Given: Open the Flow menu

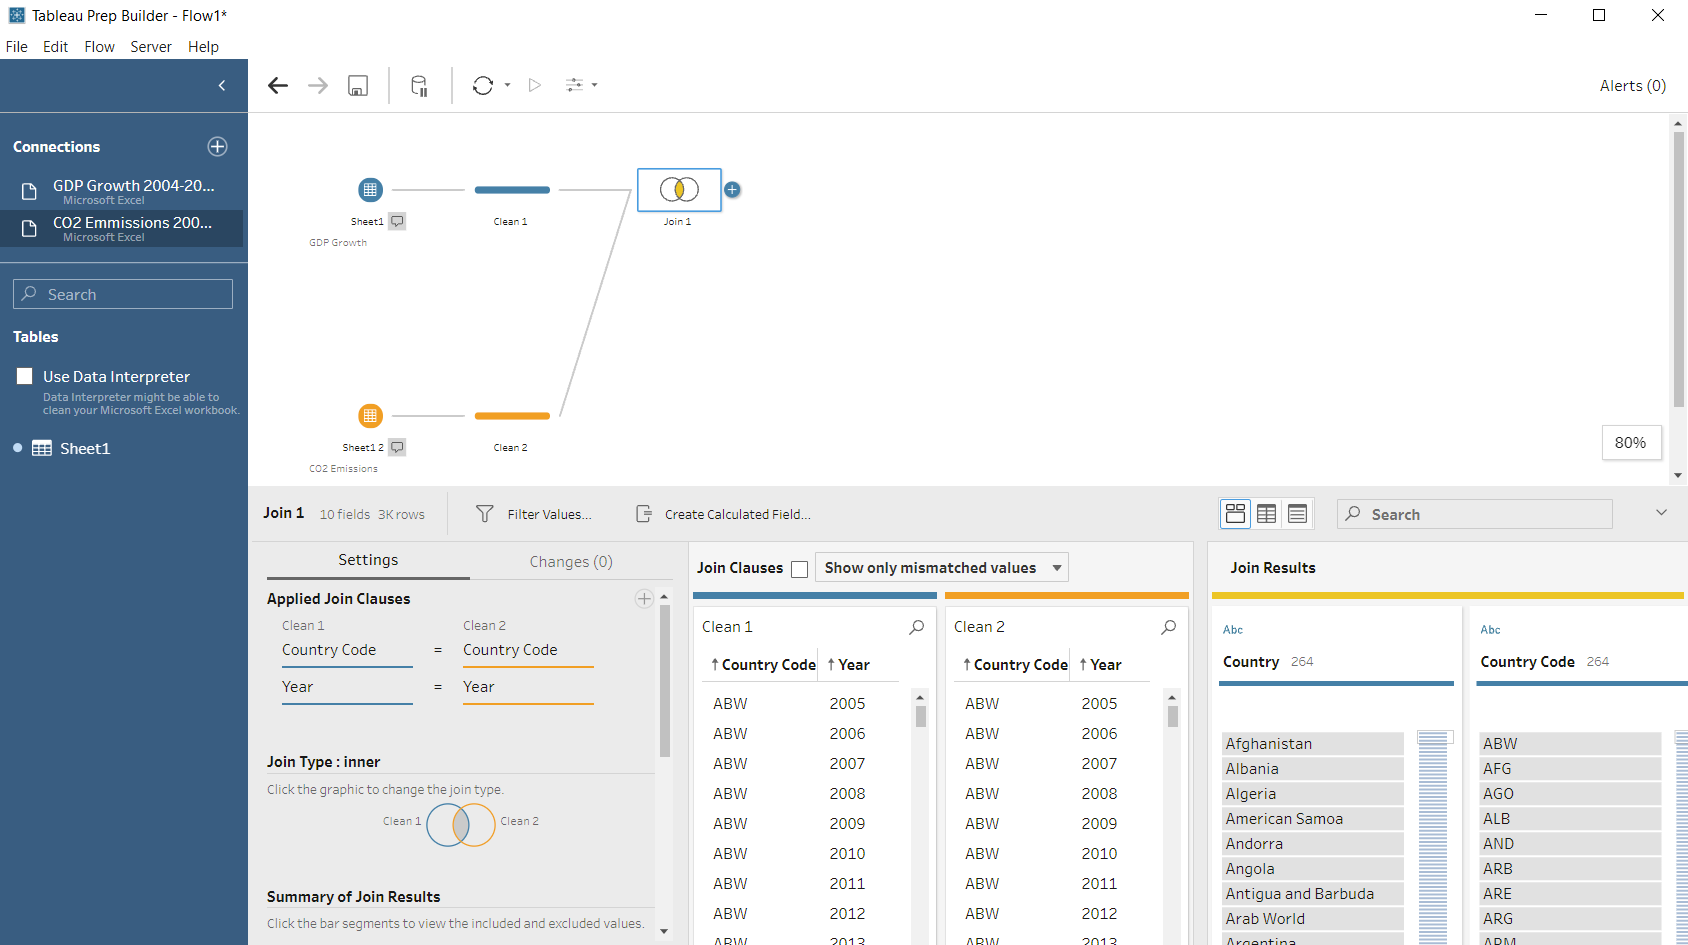Looking at the screenshot, I should pyautogui.click(x=99, y=47).
